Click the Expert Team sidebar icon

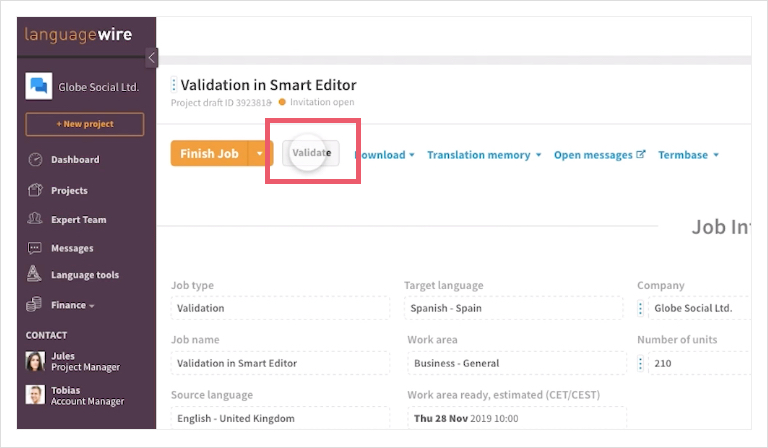pyautogui.click(x=36, y=219)
